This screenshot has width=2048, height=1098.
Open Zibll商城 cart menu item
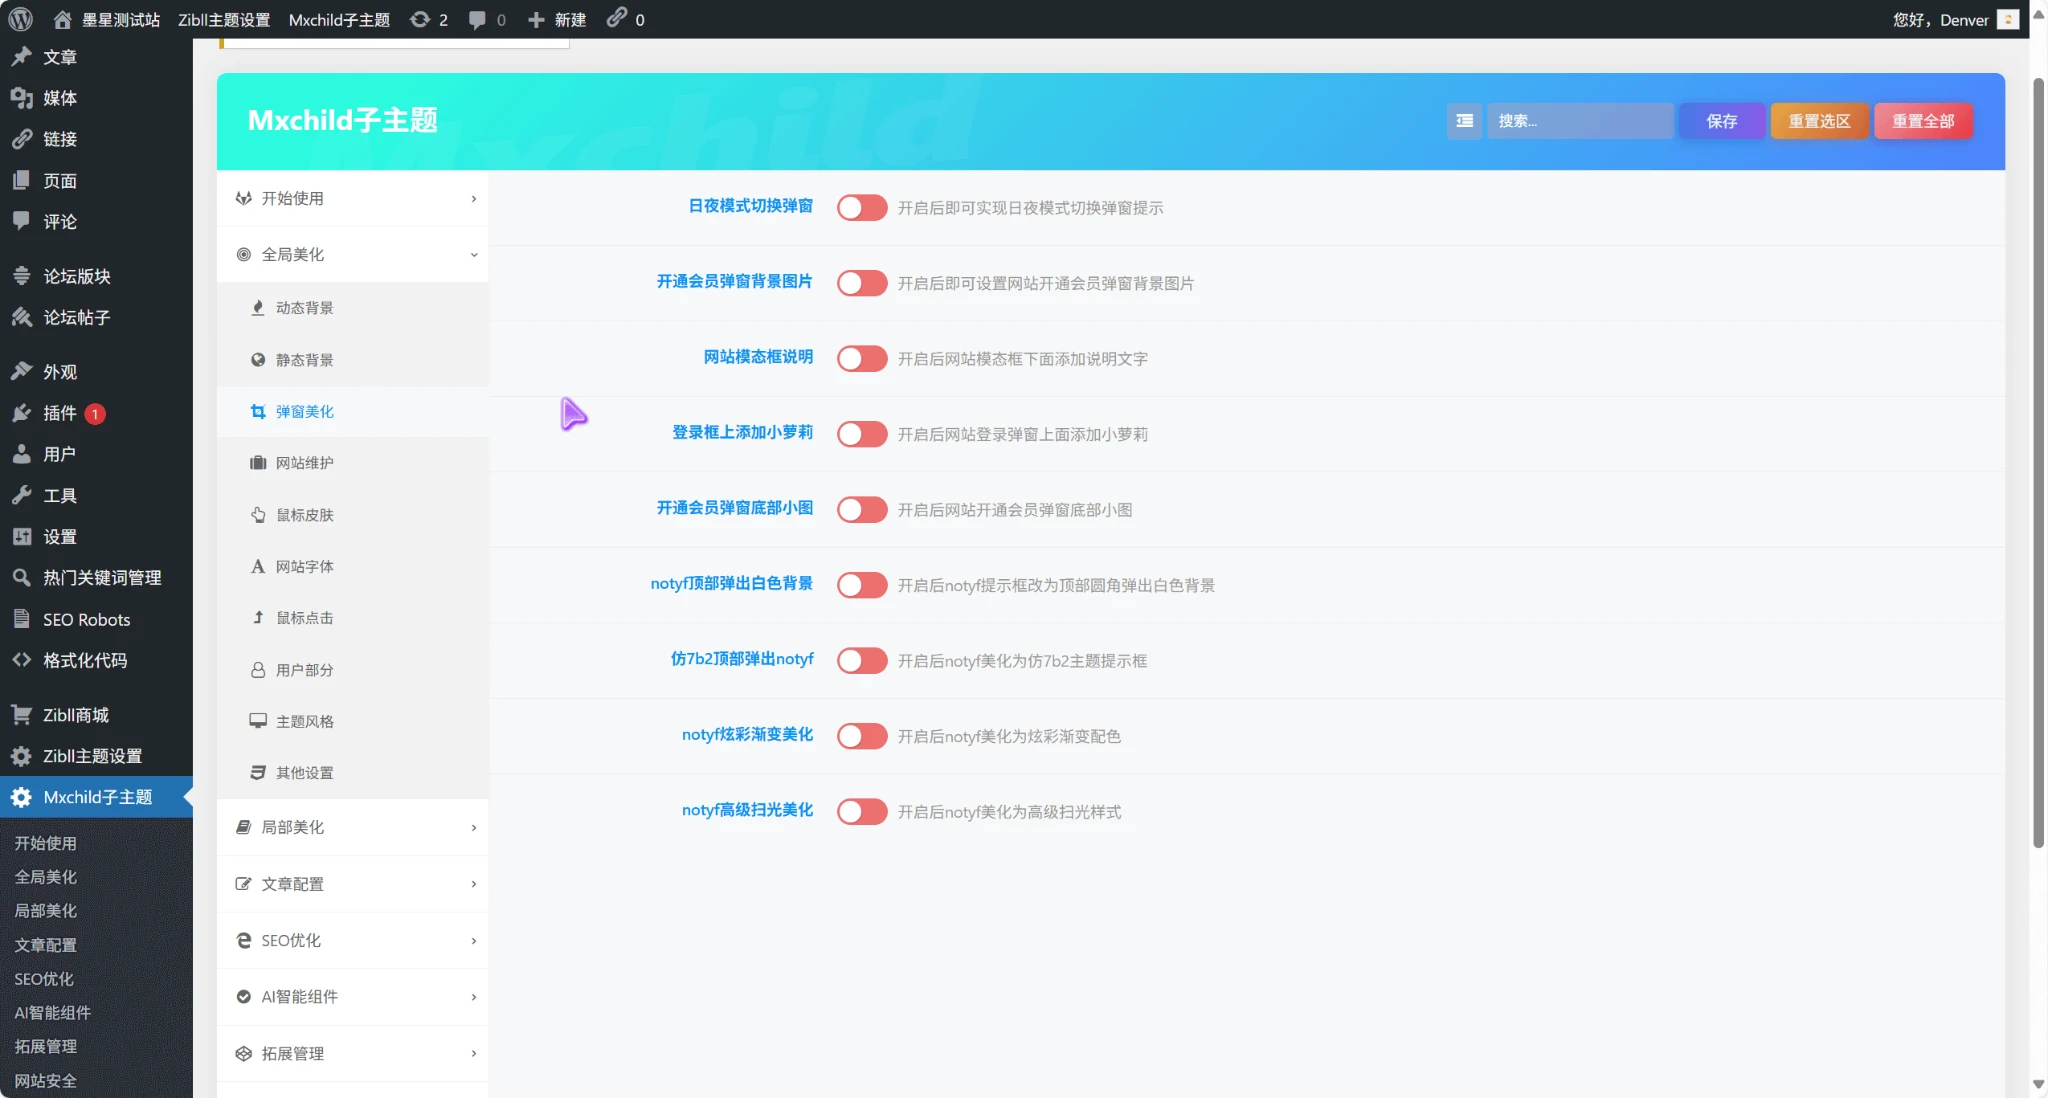[75, 715]
